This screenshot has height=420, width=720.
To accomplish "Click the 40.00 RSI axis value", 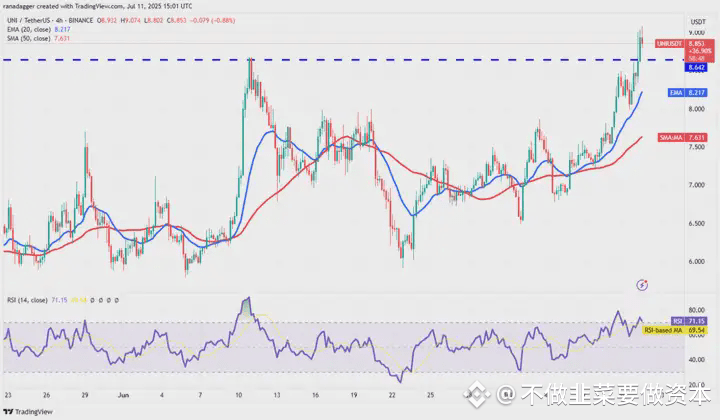I will point(697,360).
